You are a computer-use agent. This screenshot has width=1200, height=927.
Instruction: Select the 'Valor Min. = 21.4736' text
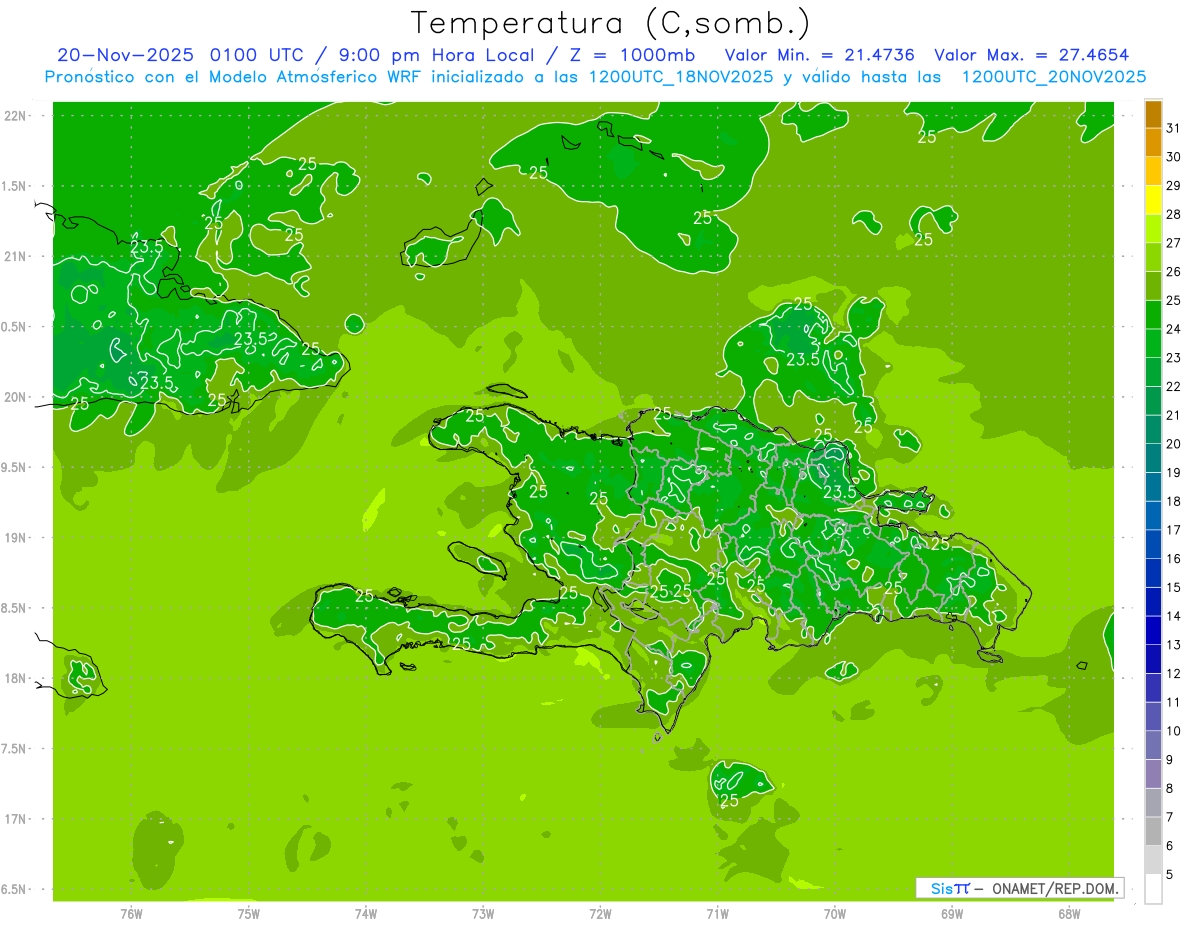coord(820,55)
